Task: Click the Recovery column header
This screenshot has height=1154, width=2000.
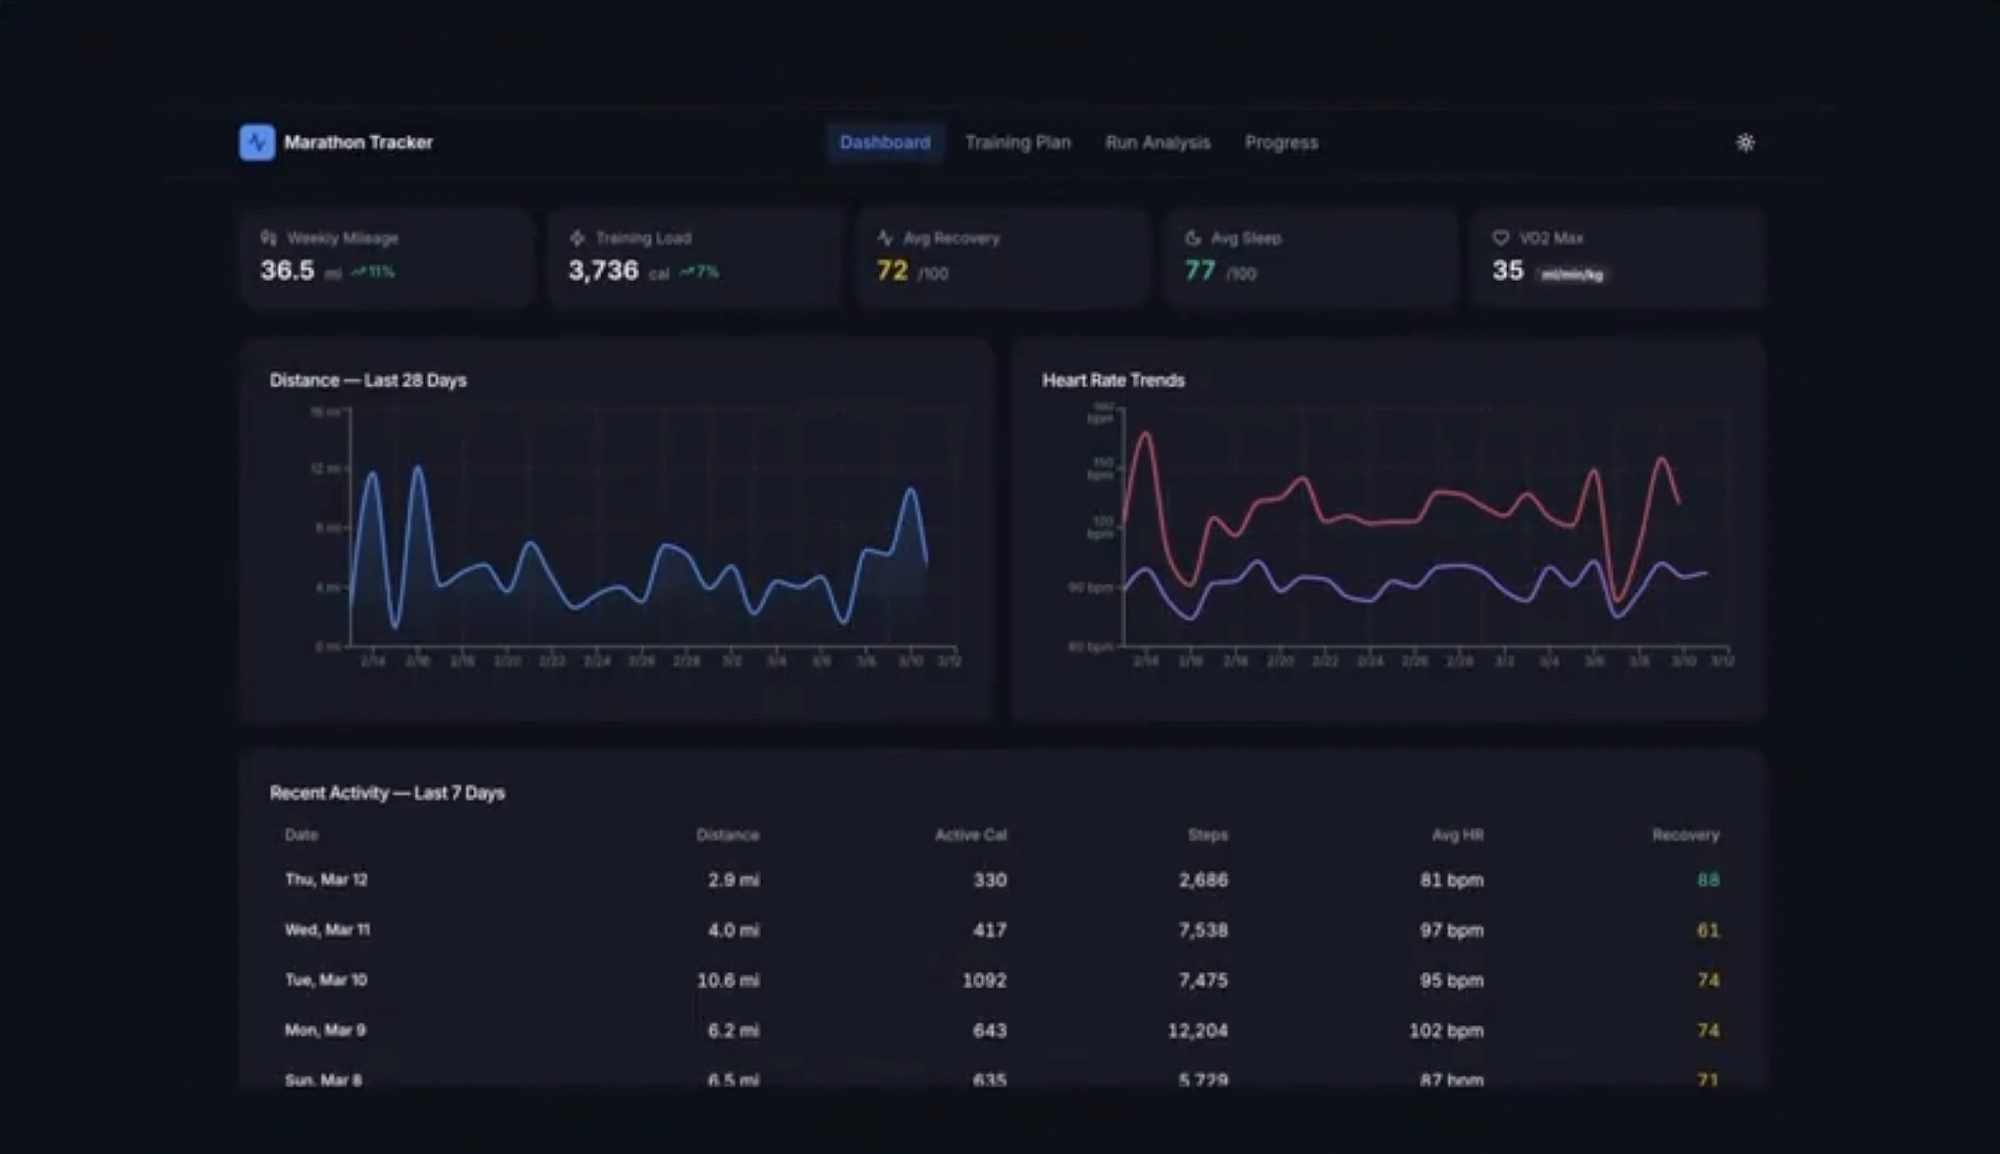Action: [1685, 835]
